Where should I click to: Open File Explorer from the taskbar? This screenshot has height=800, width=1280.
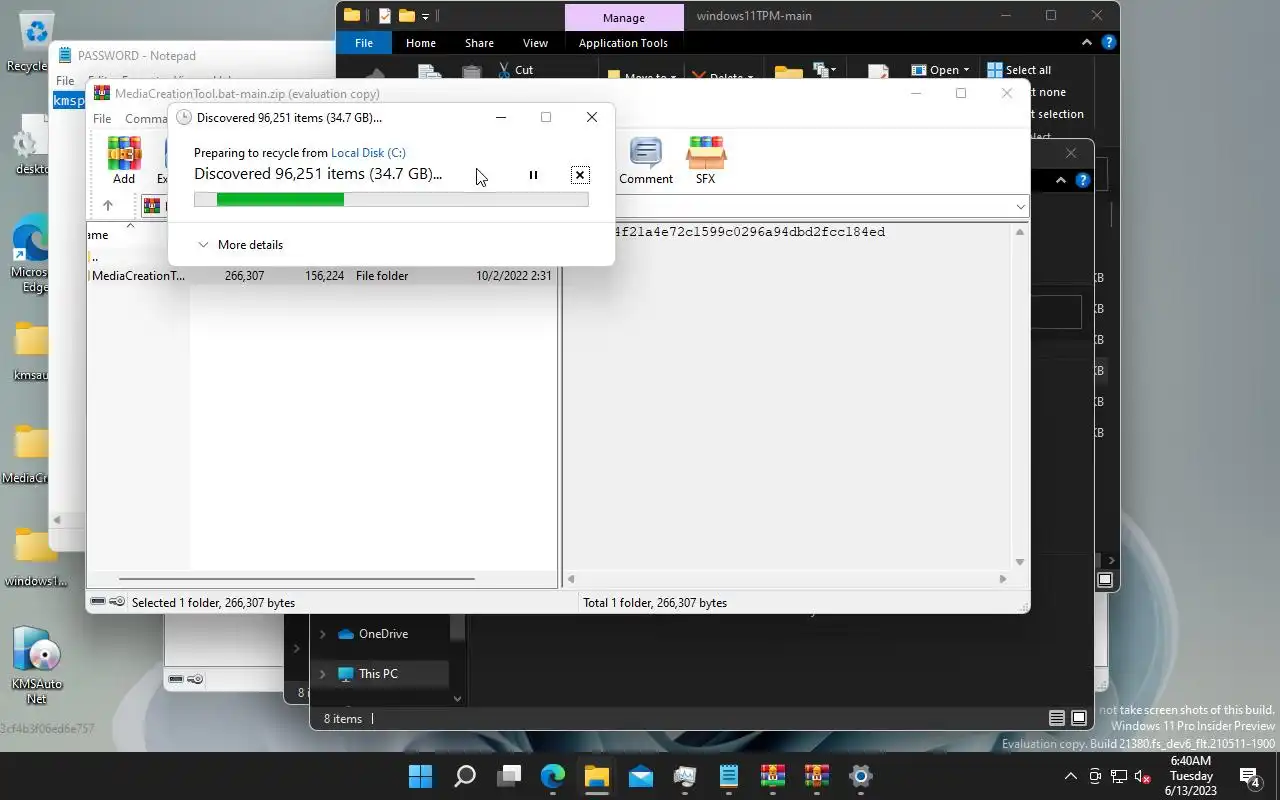pyautogui.click(x=597, y=776)
